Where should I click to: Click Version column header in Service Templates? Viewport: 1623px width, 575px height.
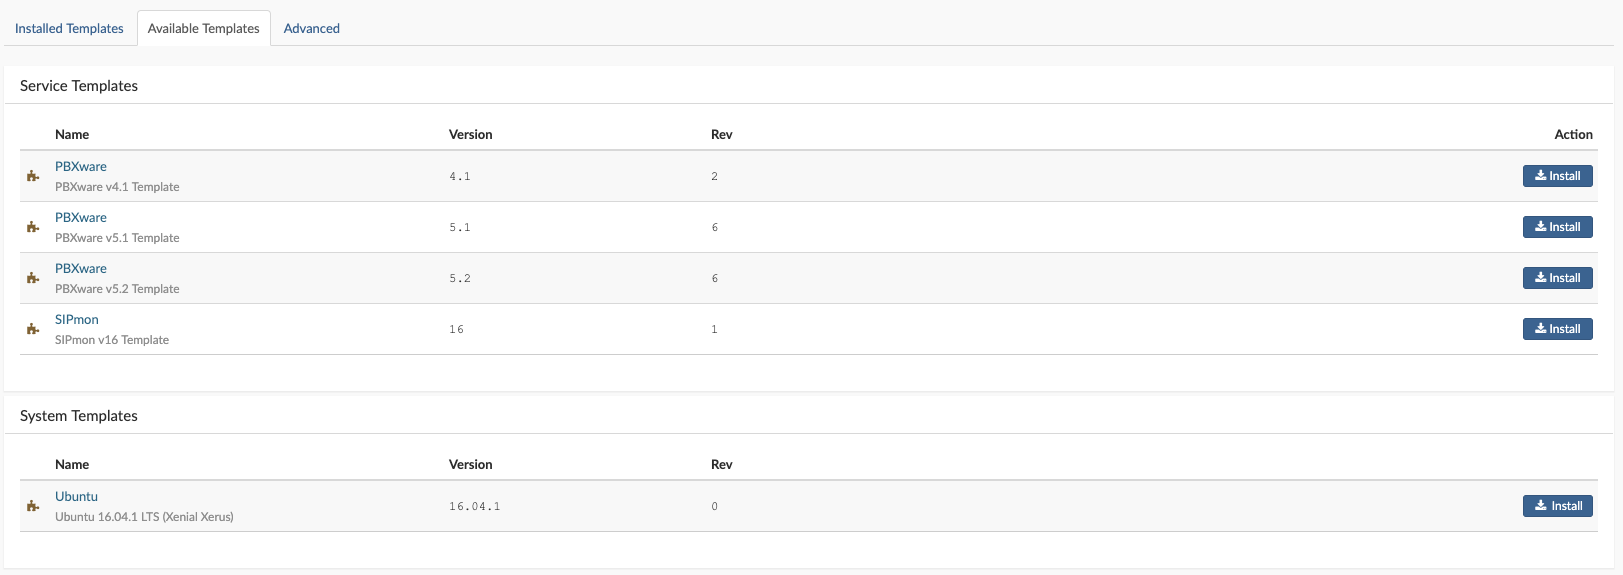tap(470, 134)
